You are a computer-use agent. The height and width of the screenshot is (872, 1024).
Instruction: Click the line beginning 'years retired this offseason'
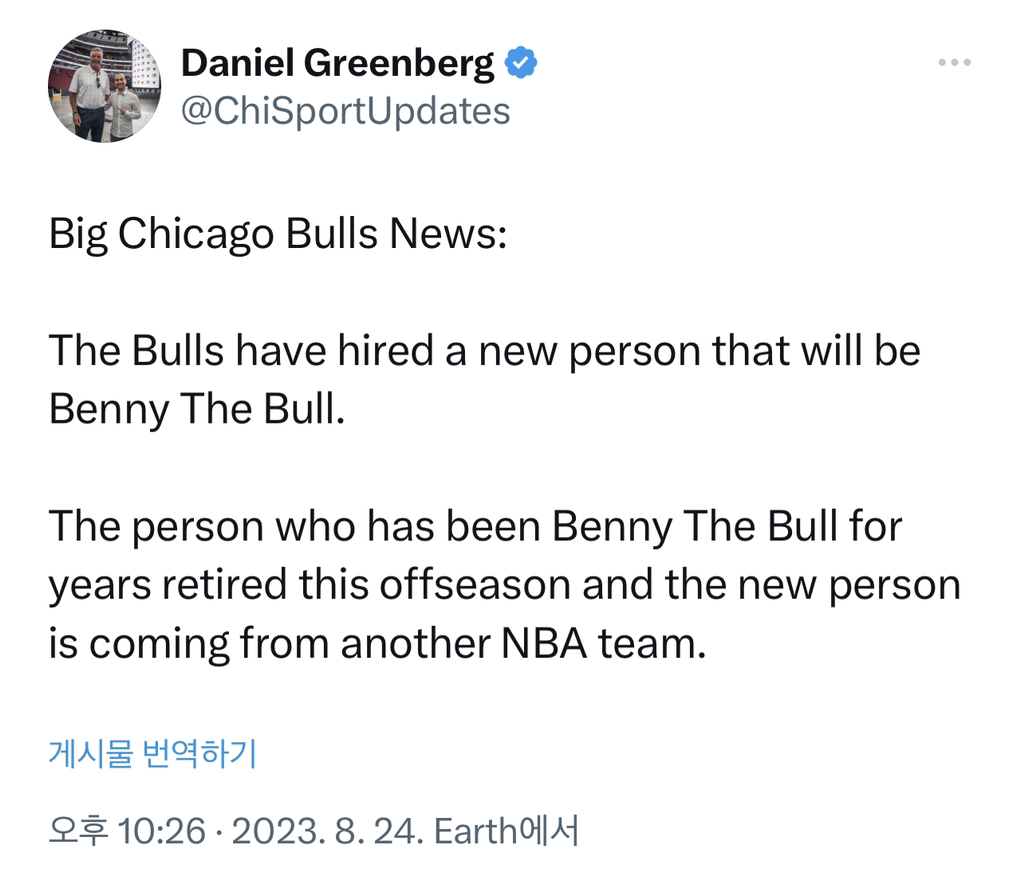504,585
